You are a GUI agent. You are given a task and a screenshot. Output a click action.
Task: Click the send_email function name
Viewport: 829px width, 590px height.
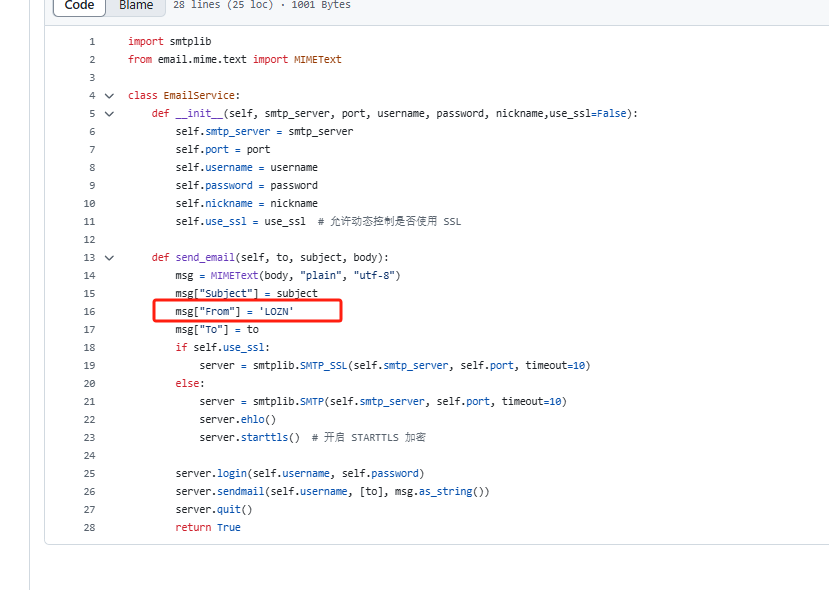[205, 257]
